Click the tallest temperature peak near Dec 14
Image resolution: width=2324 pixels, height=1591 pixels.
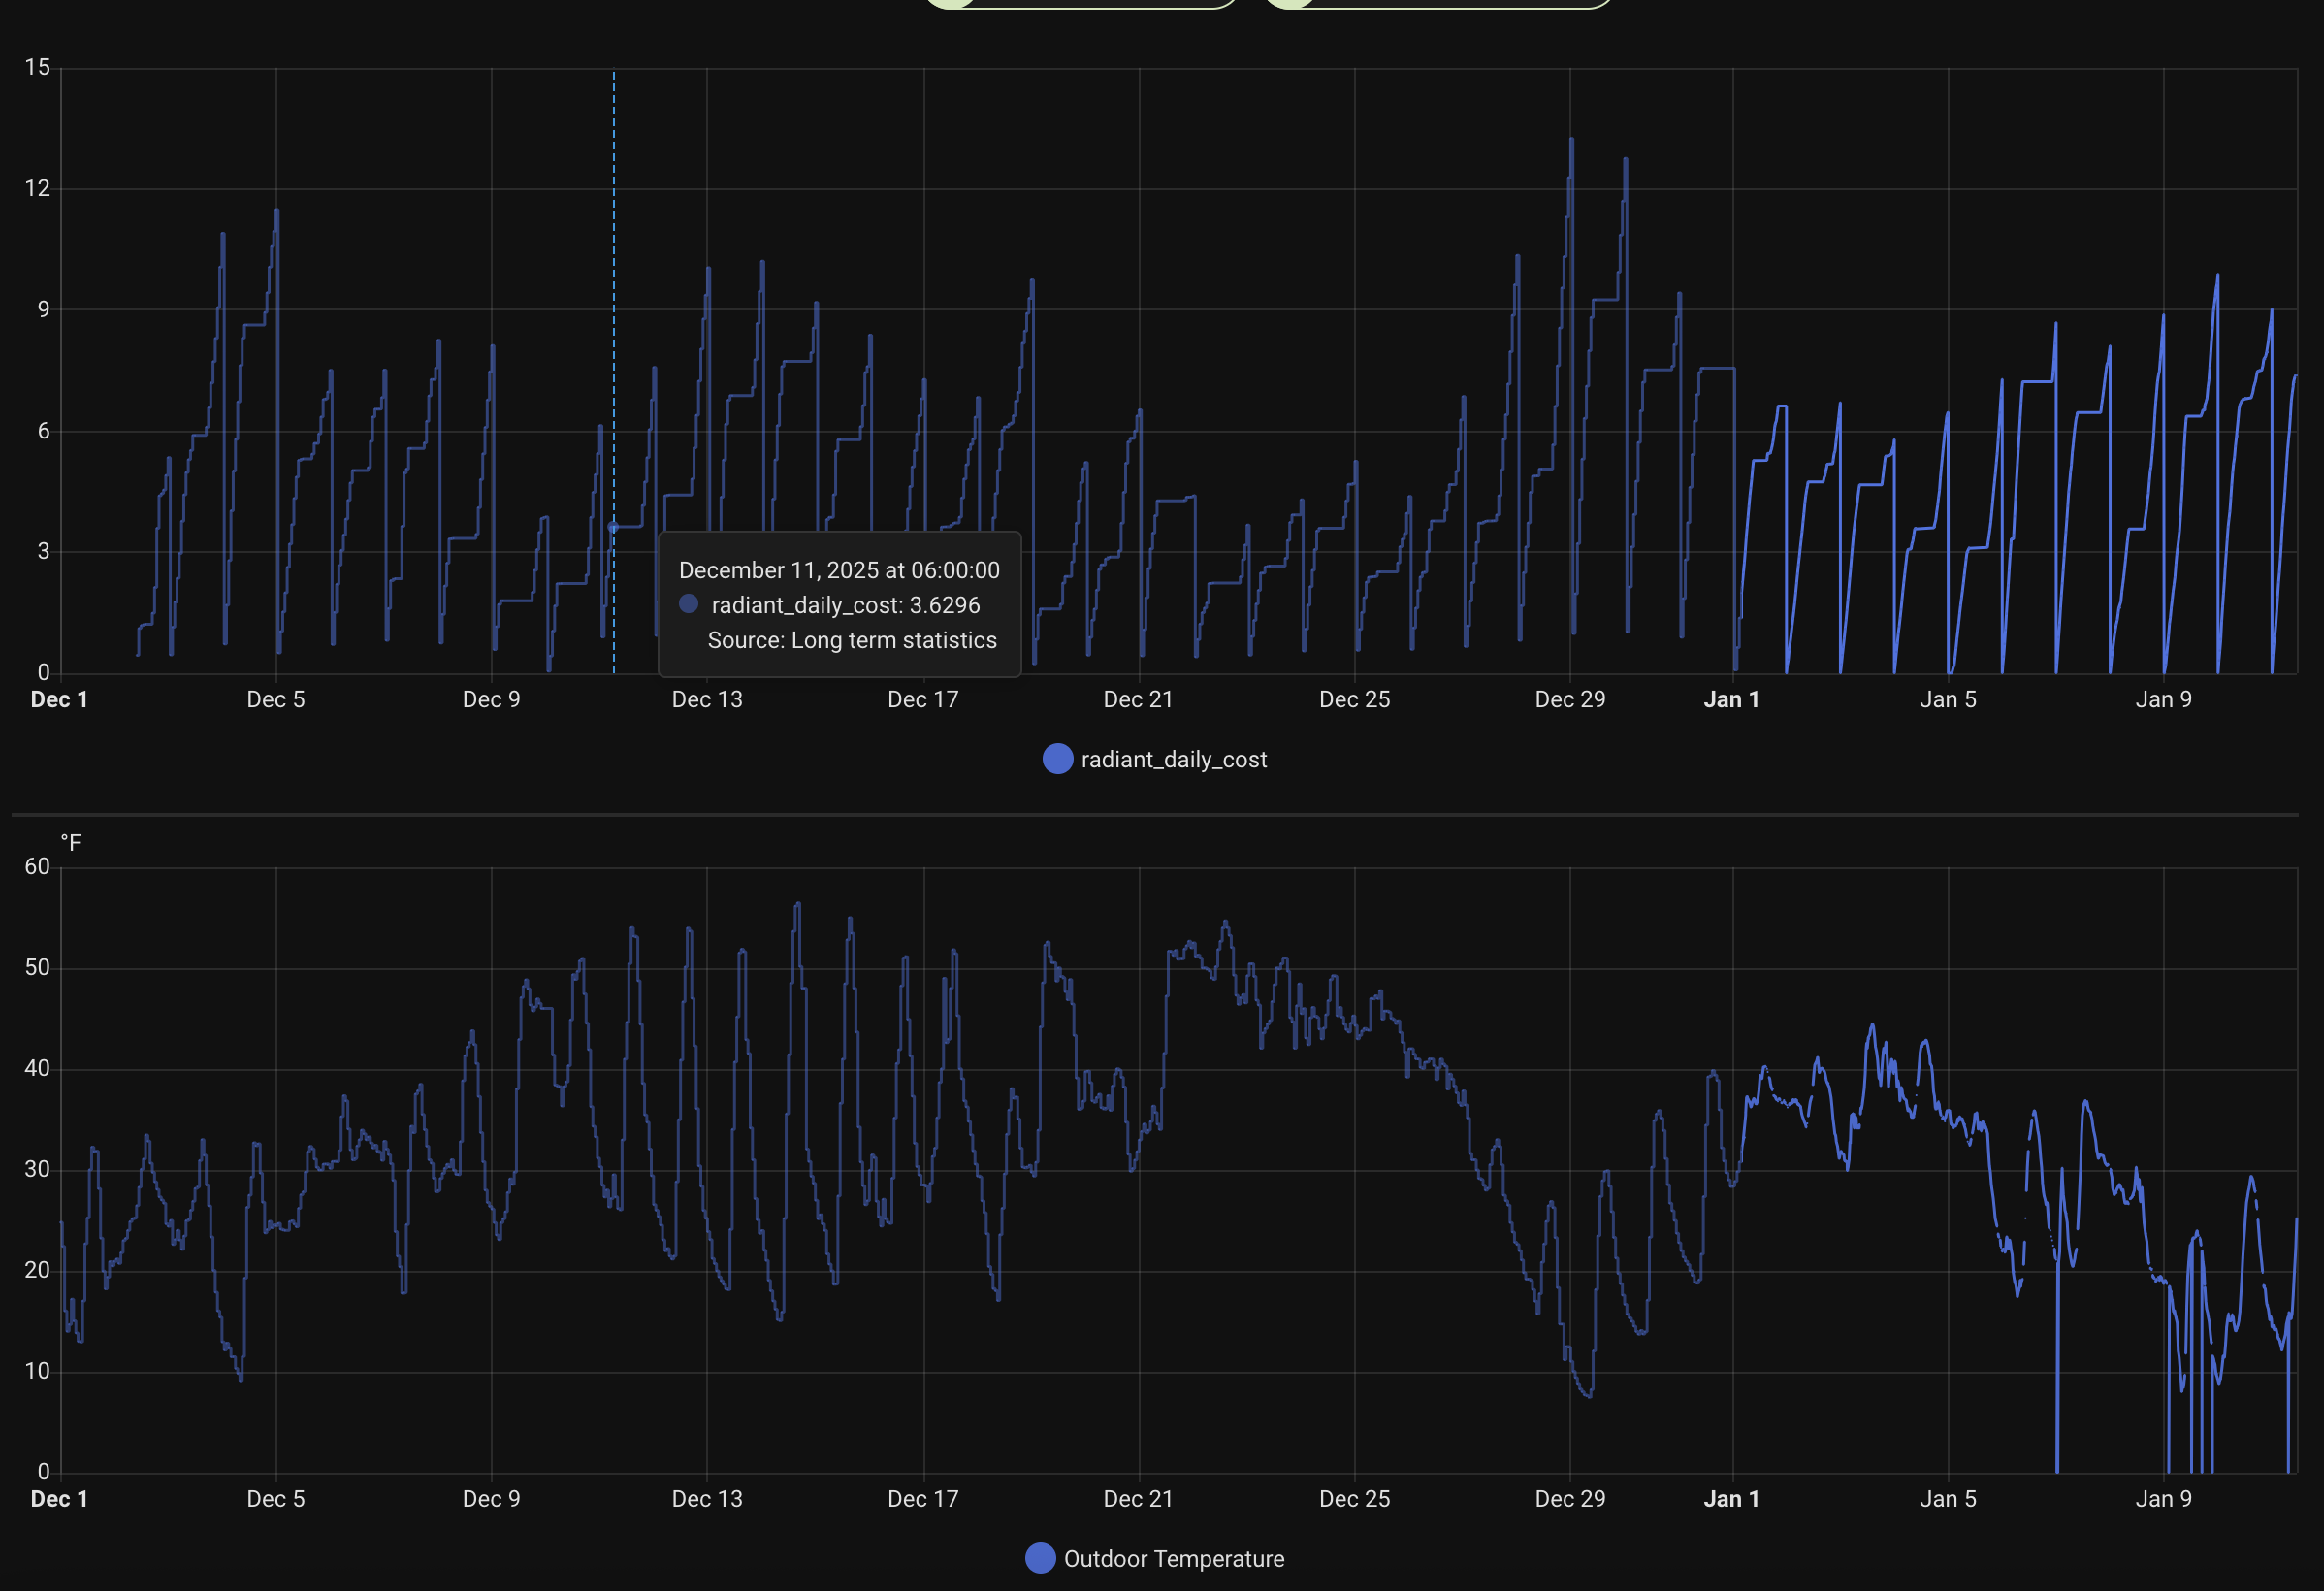point(797,903)
